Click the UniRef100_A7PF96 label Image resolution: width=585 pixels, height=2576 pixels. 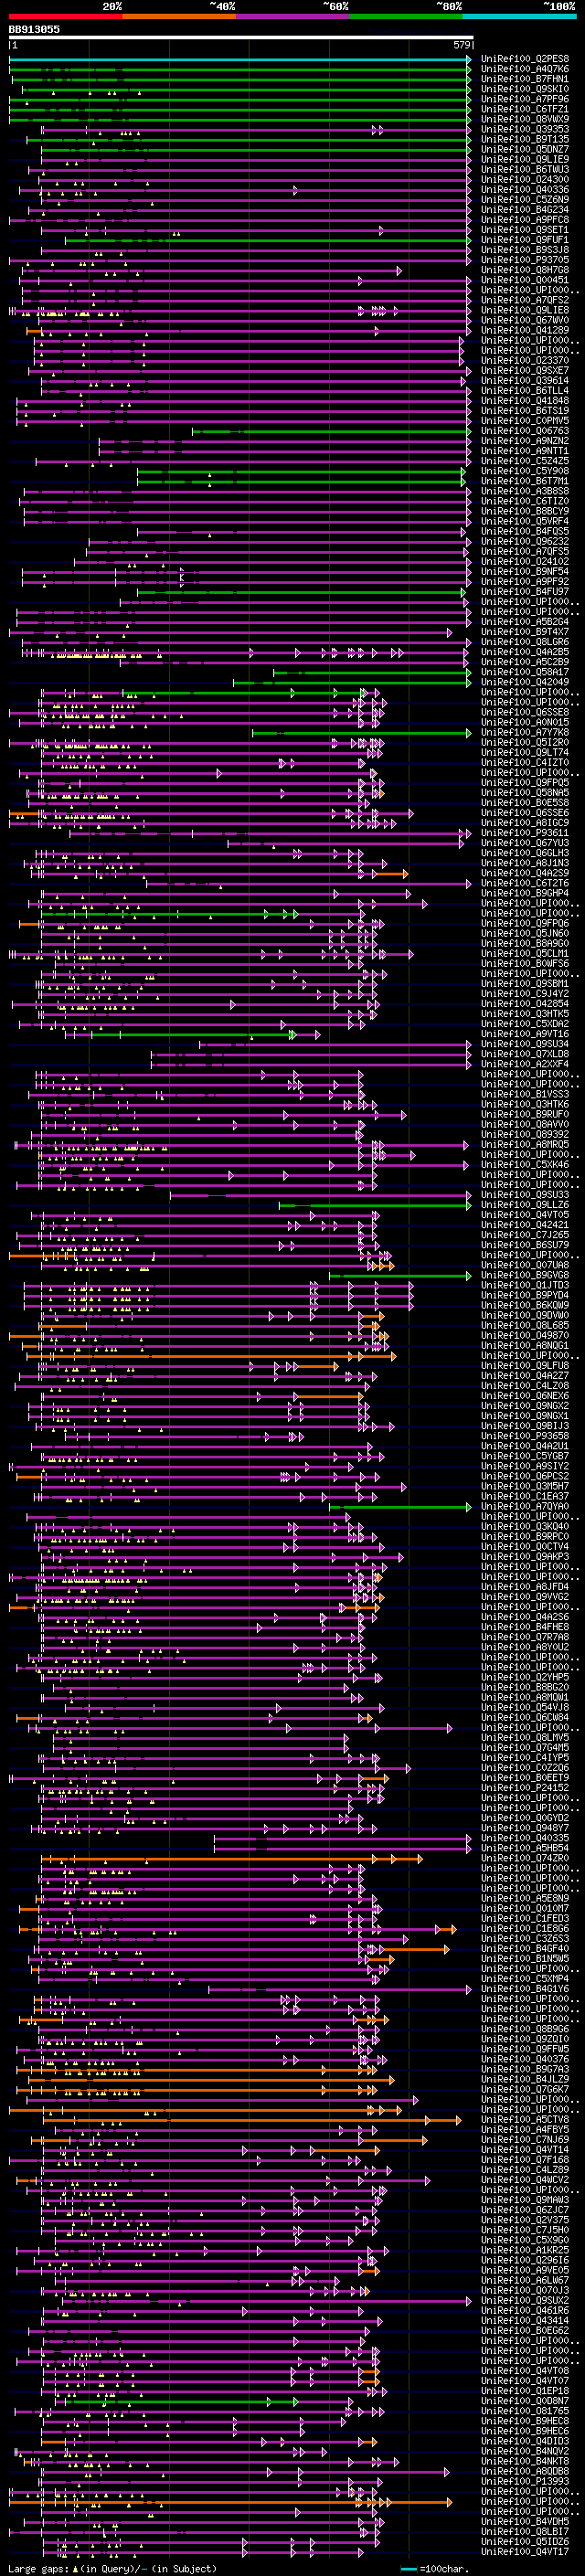click(525, 99)
